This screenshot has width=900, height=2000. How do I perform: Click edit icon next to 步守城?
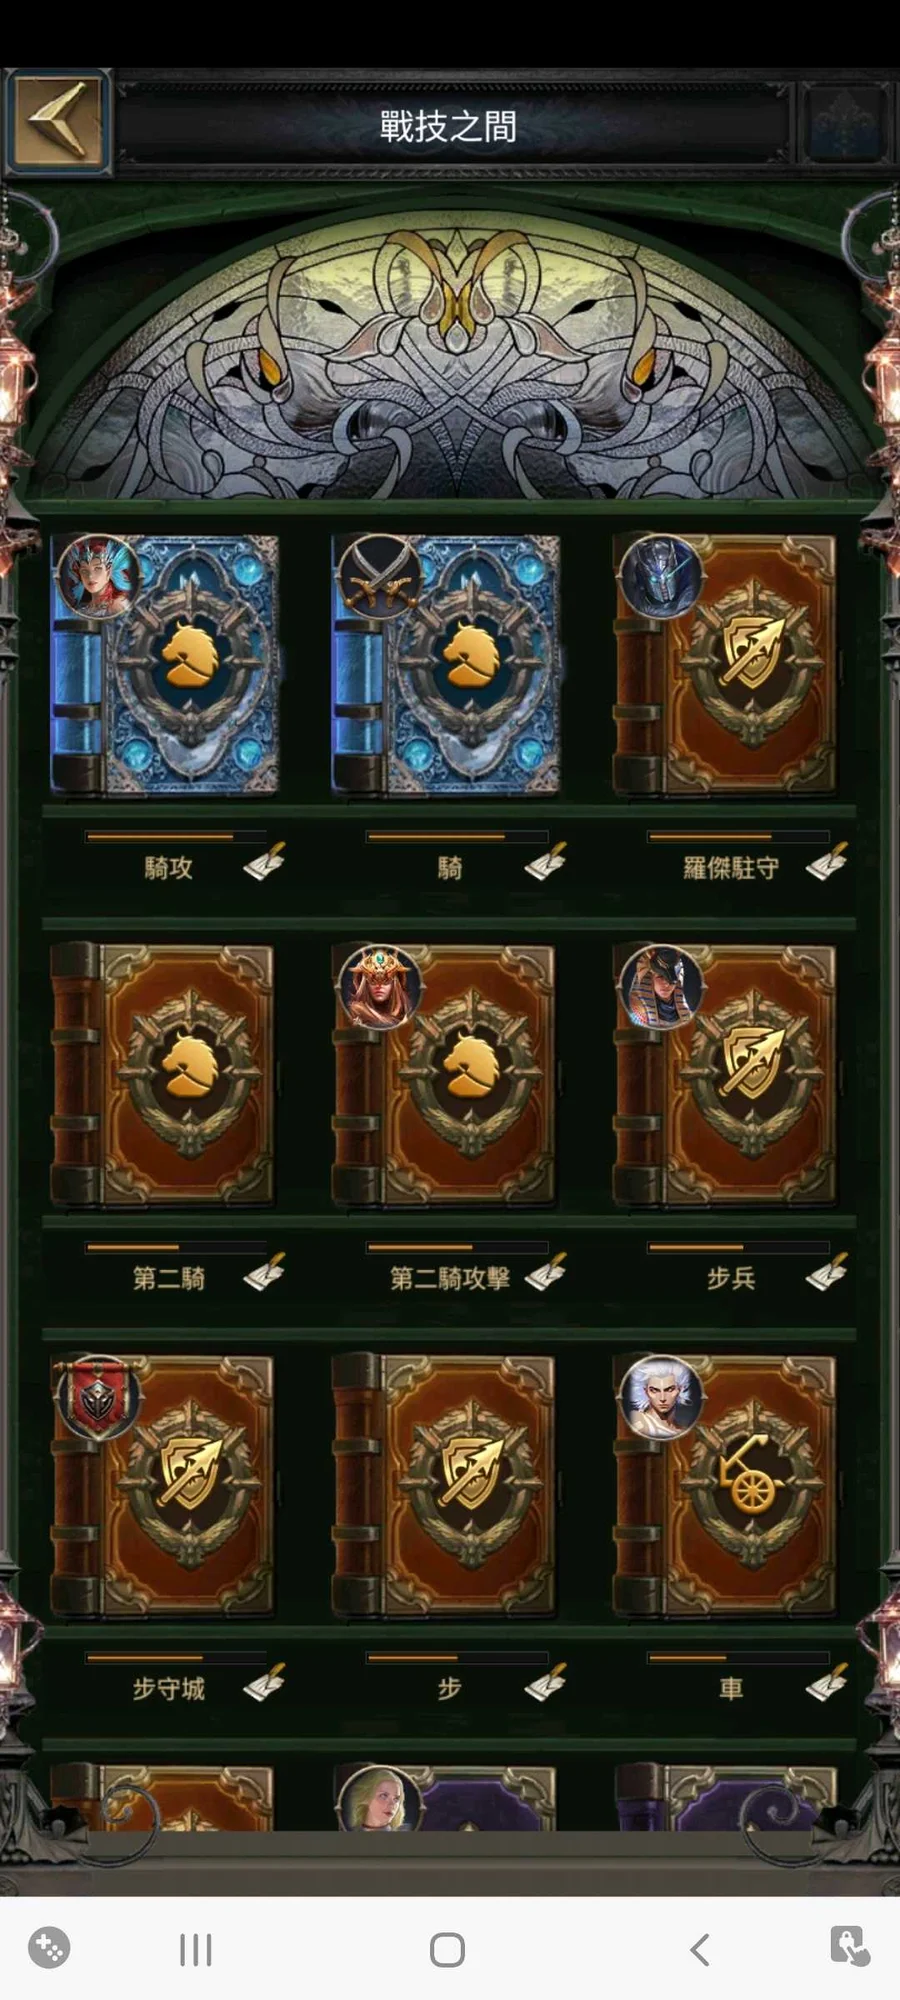[x=264, y=1682]
